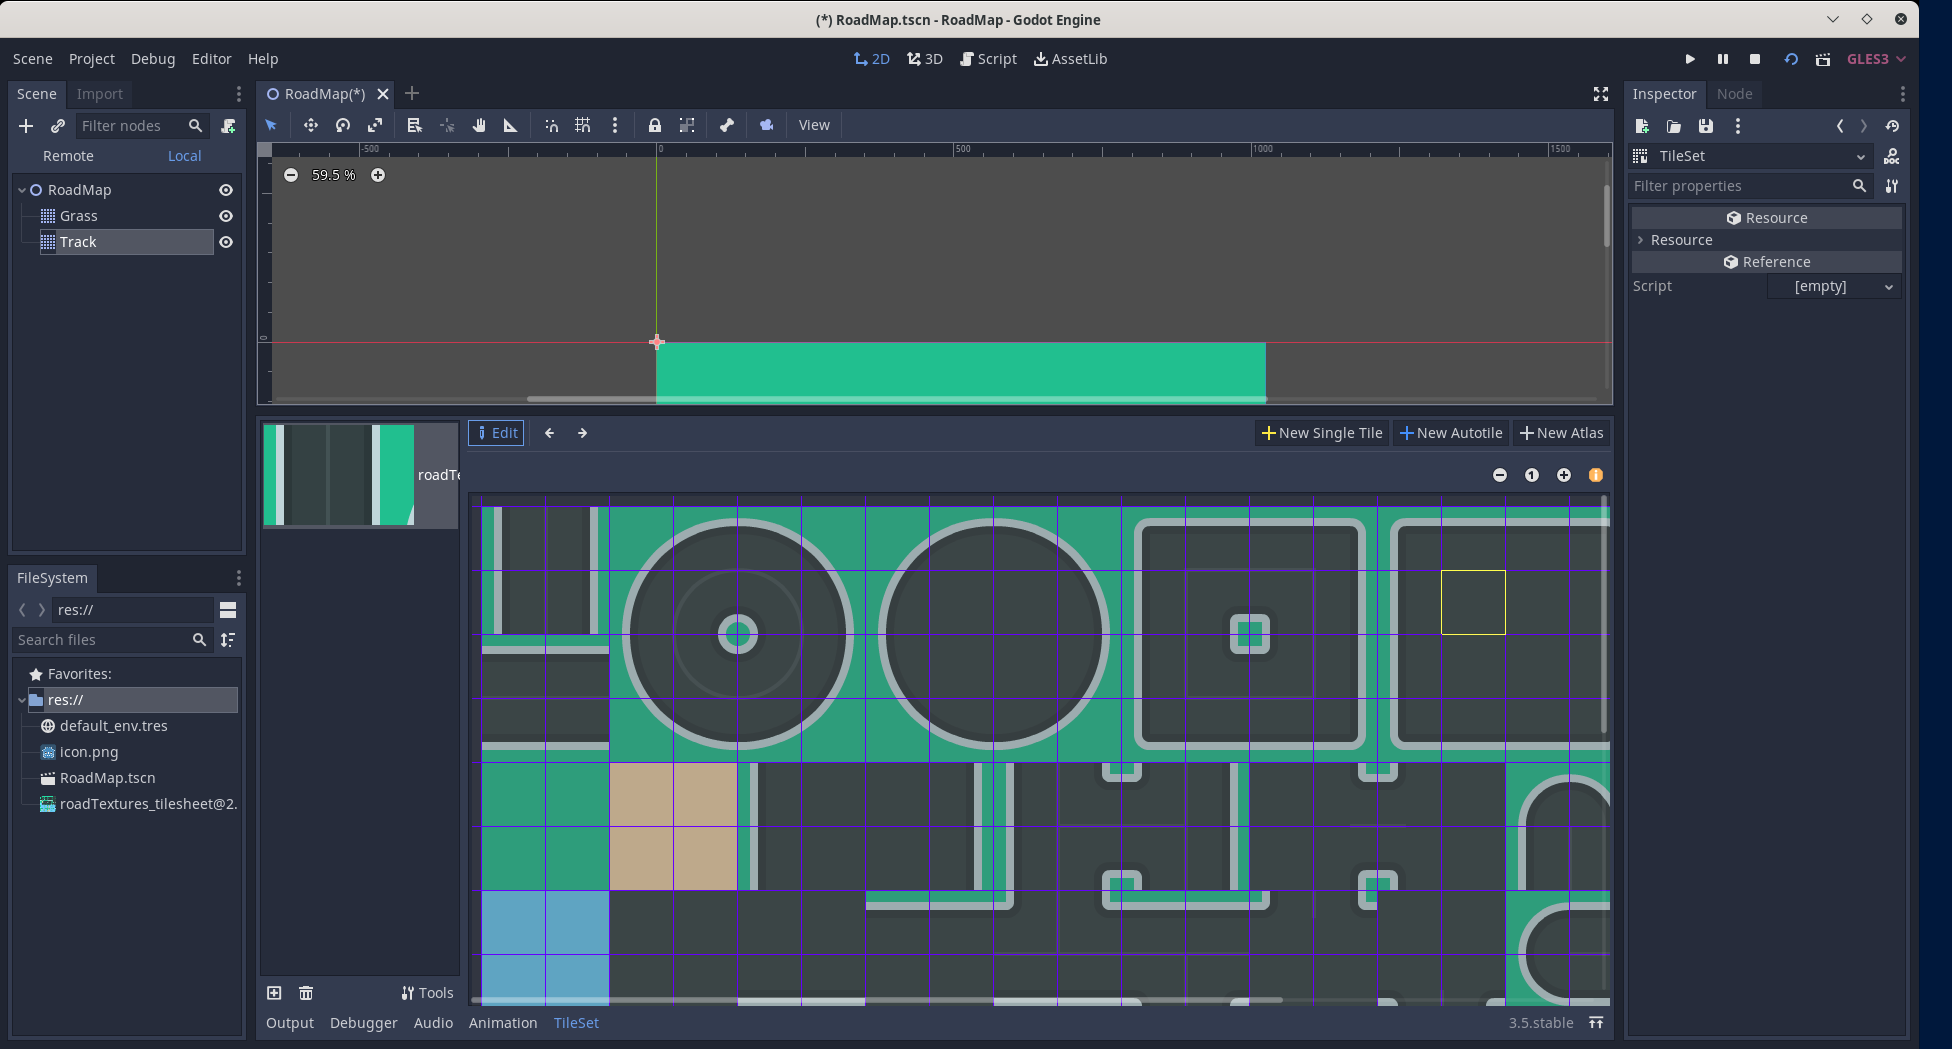Toggle visibility of the Track node
Viewport: 1952px width, 1049px height.
coord(225,242)
